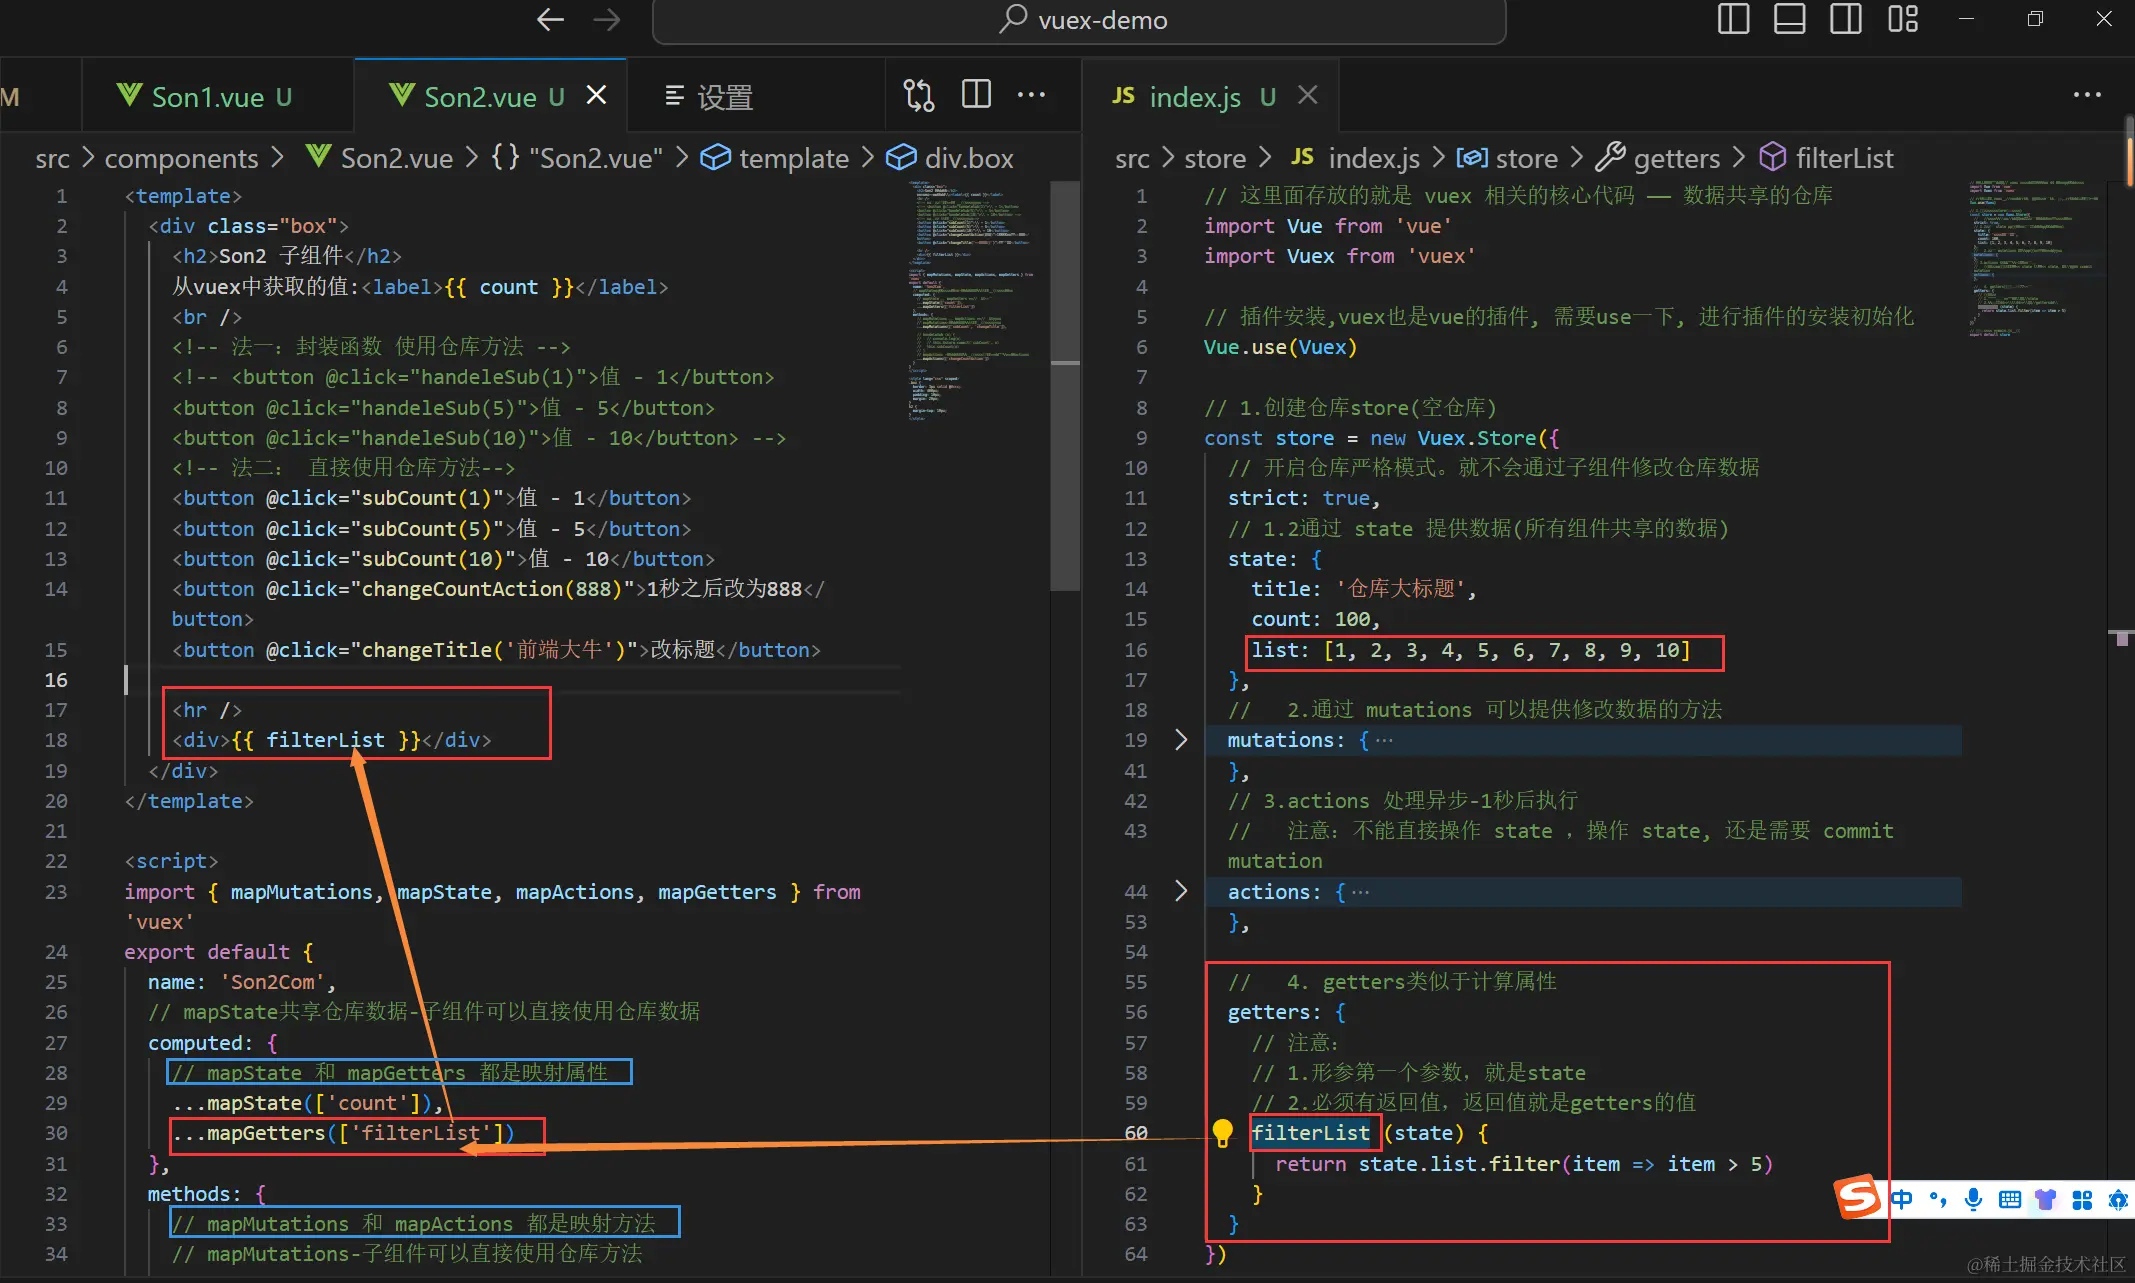
Task: Click changeCountAction(888) on line 14
Action: tap(493, 589)
